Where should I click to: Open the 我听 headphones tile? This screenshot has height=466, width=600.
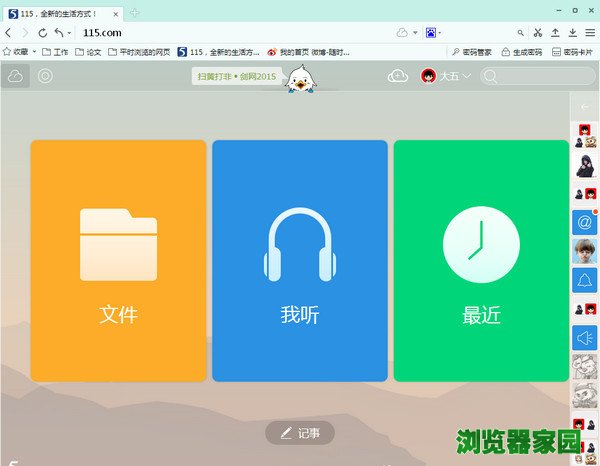299,260
